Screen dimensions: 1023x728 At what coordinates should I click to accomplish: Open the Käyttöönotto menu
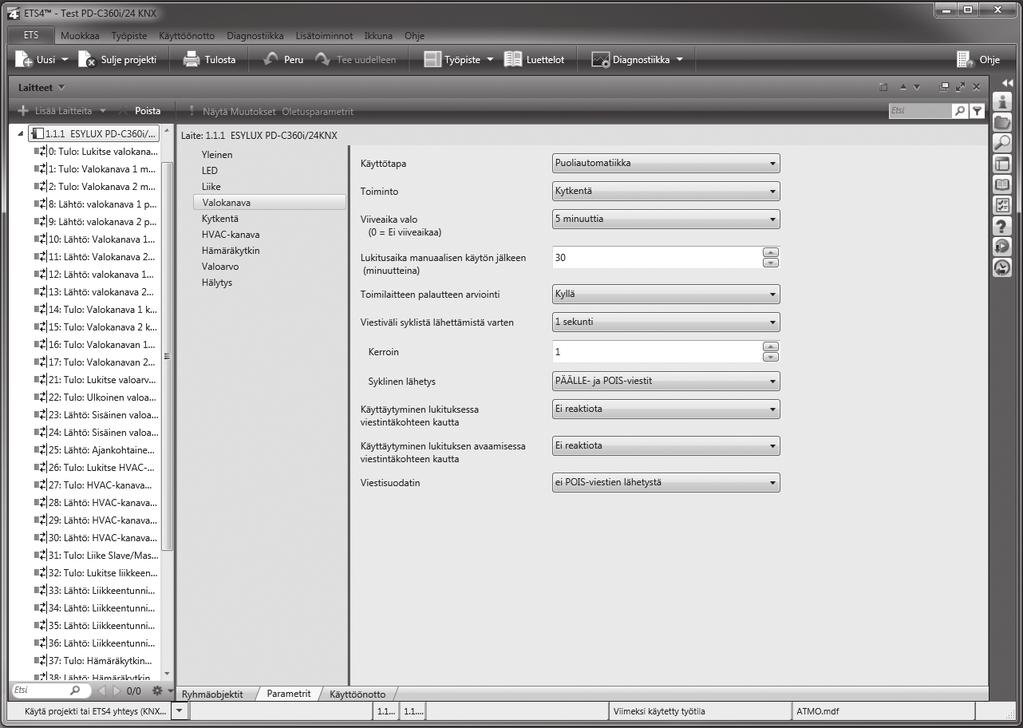pyautogui.click(x=187, y=36)
